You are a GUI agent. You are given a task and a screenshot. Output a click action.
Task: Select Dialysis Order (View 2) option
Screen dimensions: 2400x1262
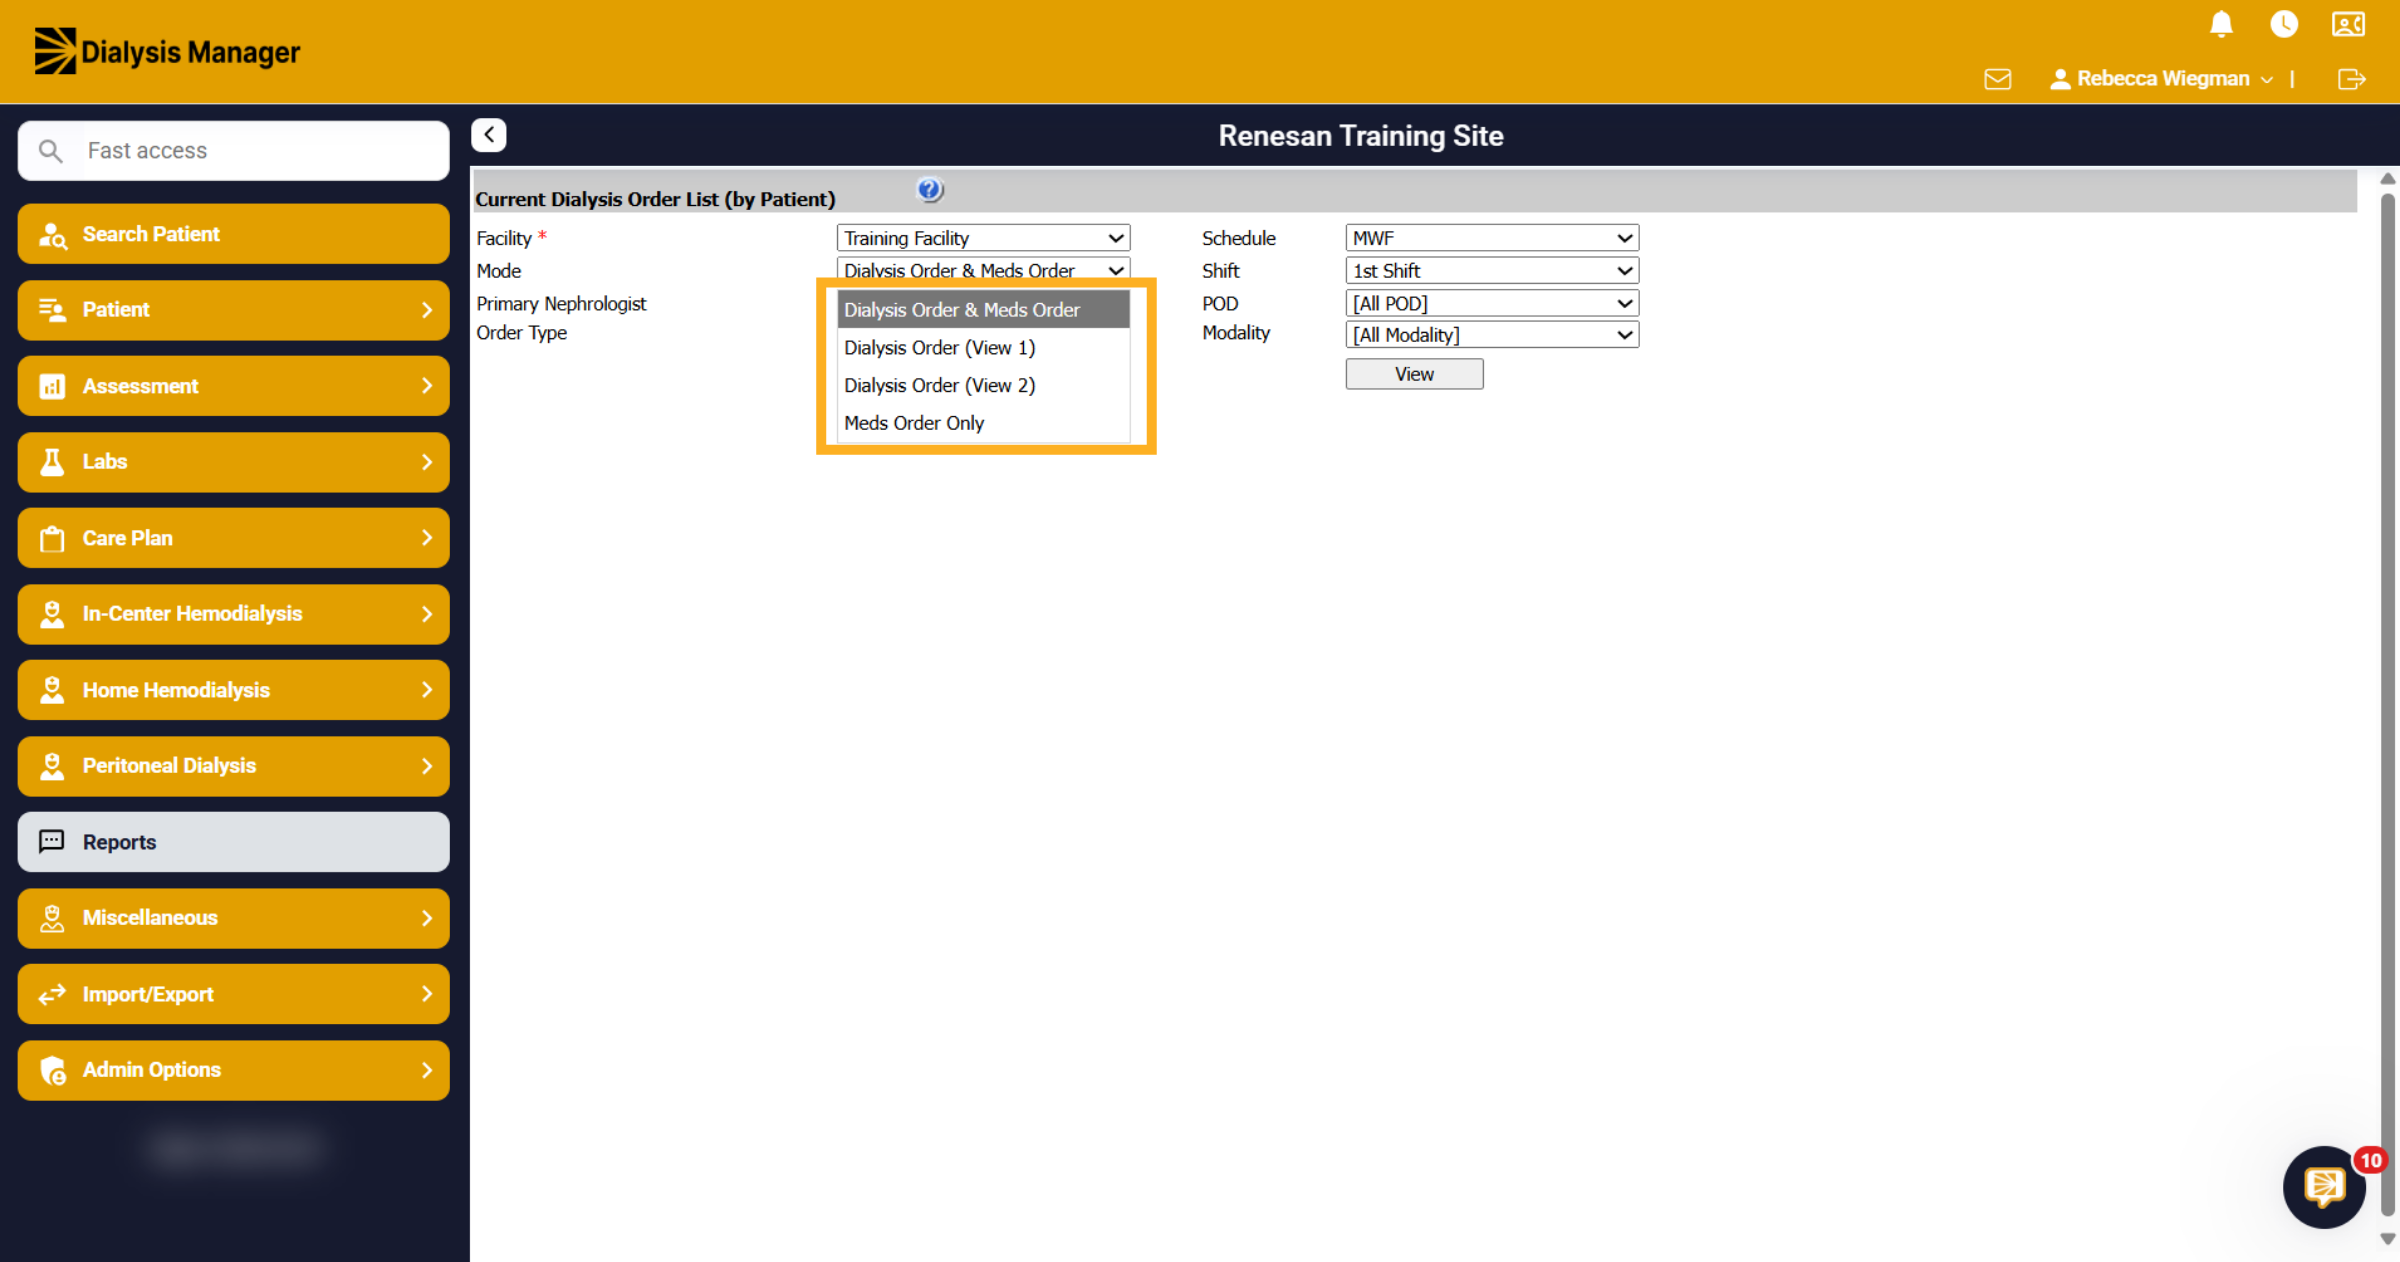coord(983,385)
